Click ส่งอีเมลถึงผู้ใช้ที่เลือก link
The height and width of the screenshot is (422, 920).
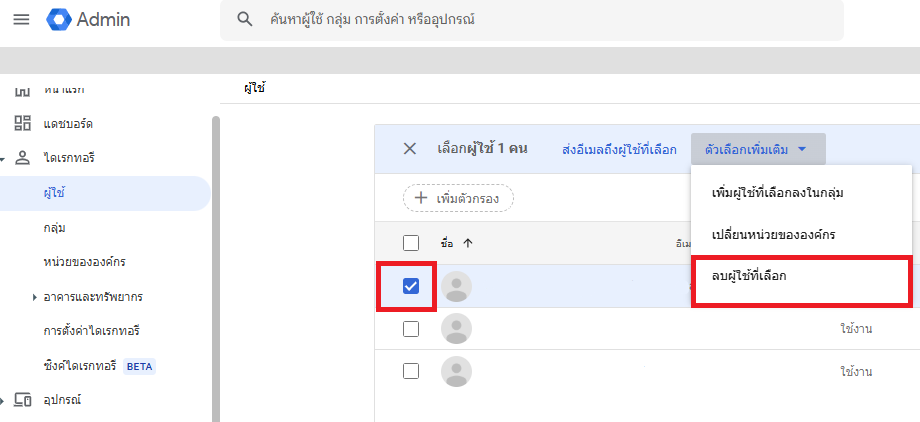click(x=620, y=149)
